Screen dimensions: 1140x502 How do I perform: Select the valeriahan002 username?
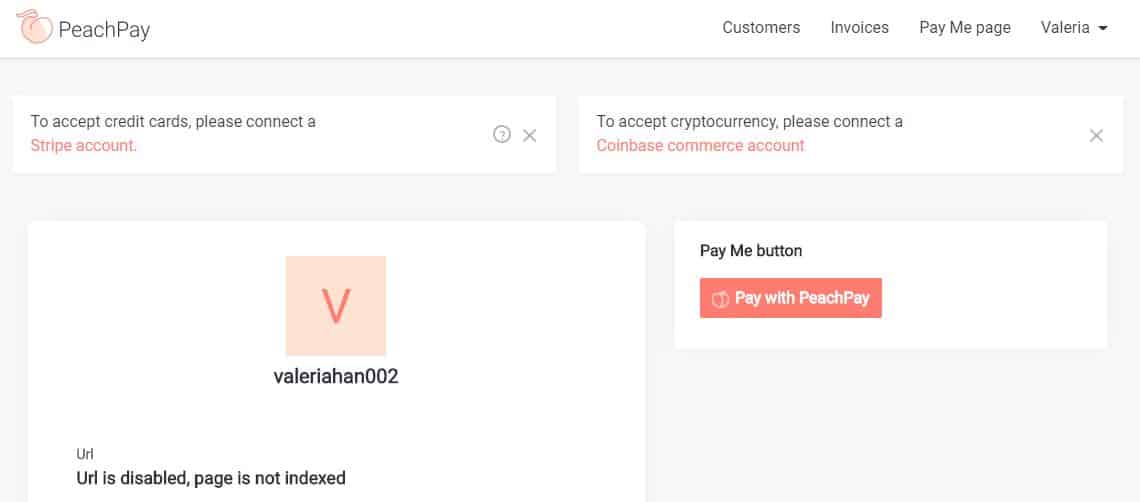click(336, 377)
